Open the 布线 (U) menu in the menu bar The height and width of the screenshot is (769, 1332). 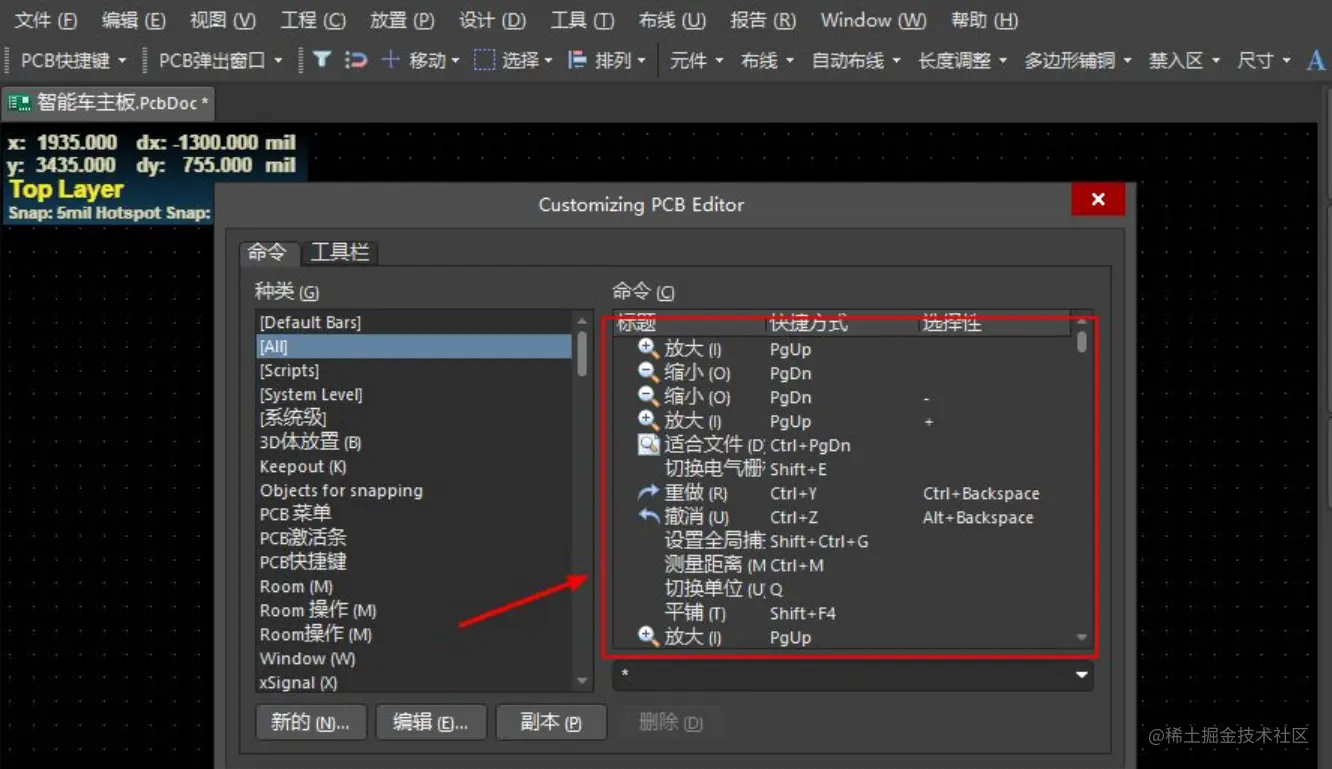click(672, 20)
